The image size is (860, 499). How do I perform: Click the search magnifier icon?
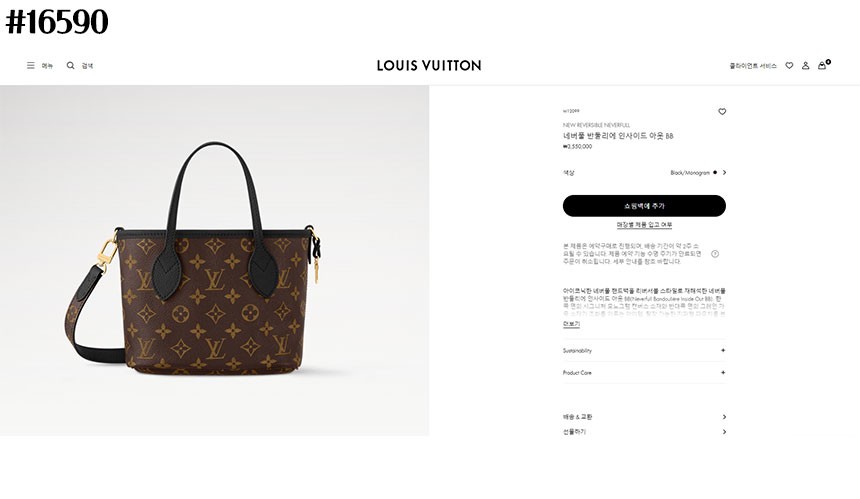pos(70,65)
